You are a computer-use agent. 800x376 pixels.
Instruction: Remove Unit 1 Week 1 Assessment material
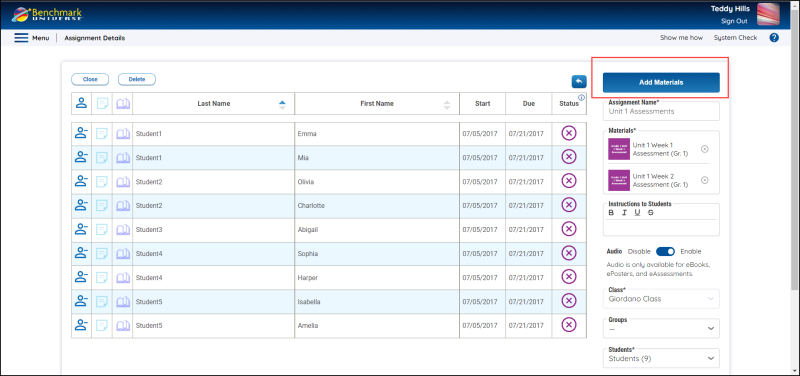pyautogui.click(x=705, y=149)
